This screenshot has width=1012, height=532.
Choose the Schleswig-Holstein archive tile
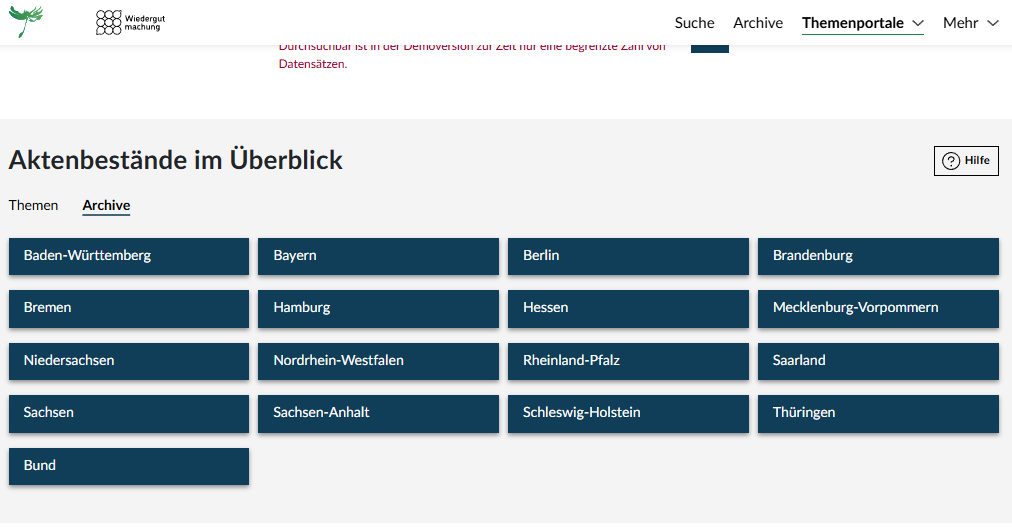point(628,413)
